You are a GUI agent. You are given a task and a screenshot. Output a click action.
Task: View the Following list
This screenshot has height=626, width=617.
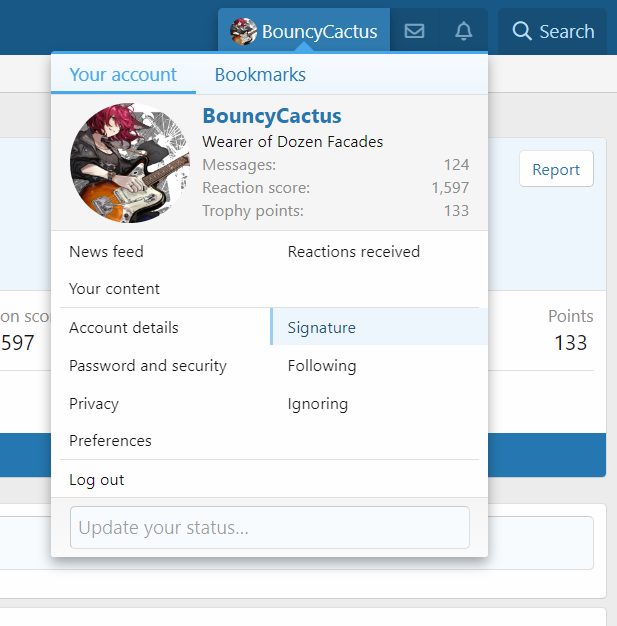coord(322,366)
